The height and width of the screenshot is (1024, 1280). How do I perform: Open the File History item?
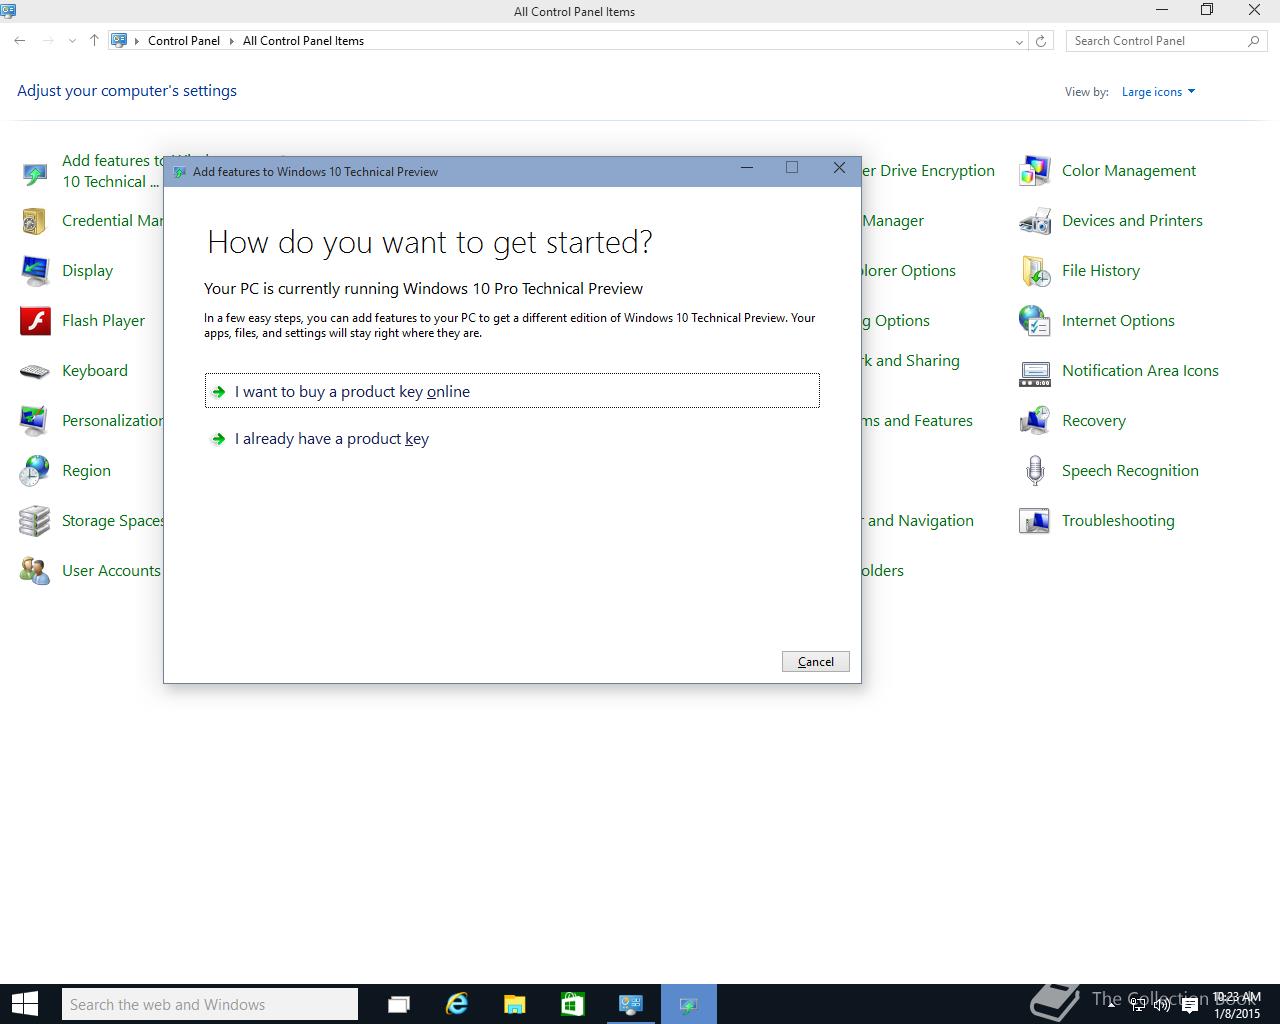click(x=1080, y=271)
